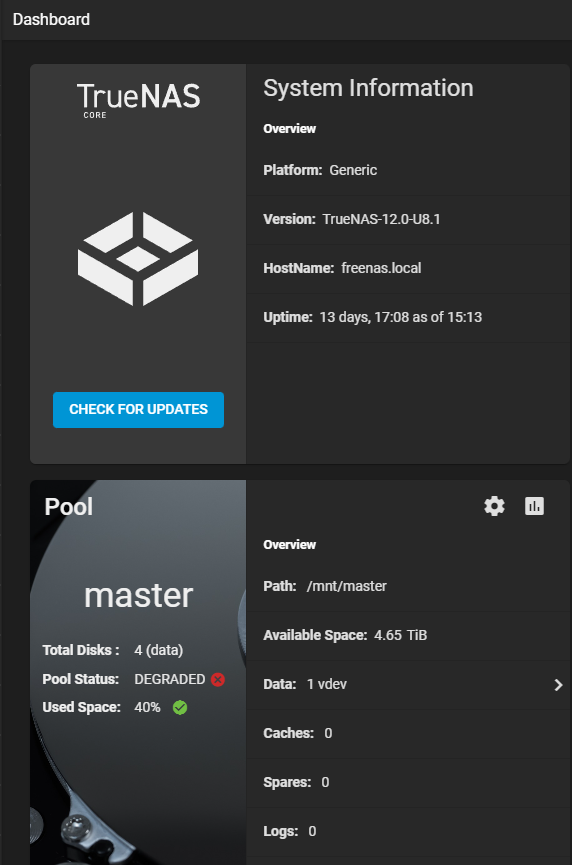
Task: Click the Pool card title
Action: point(69,507)
